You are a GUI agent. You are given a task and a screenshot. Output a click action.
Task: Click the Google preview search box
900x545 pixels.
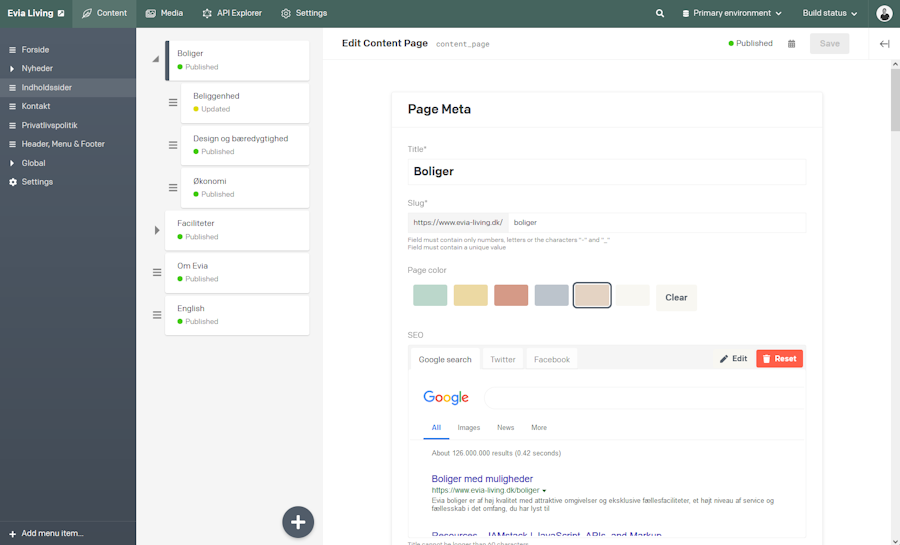(645, 398)
